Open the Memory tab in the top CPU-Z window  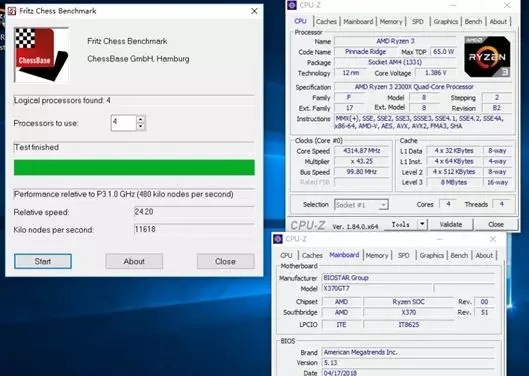[391, 22]
